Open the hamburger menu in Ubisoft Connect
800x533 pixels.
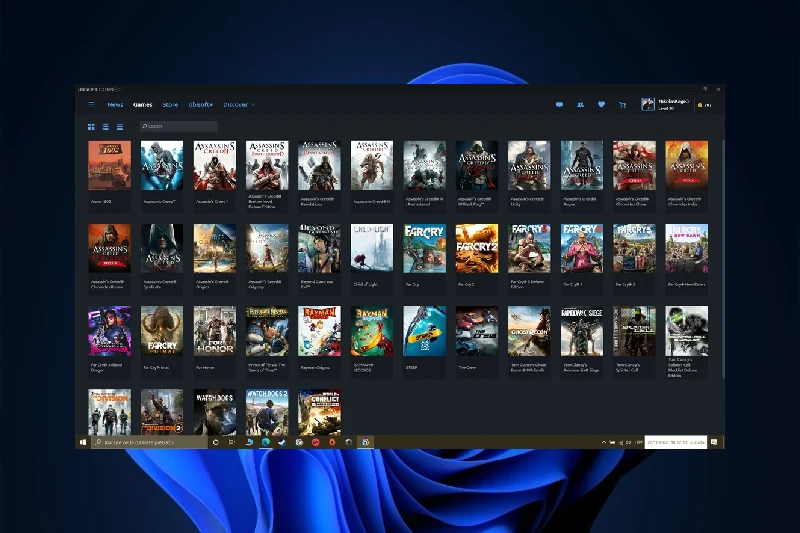pyautogui.click(x=92, y=104)
